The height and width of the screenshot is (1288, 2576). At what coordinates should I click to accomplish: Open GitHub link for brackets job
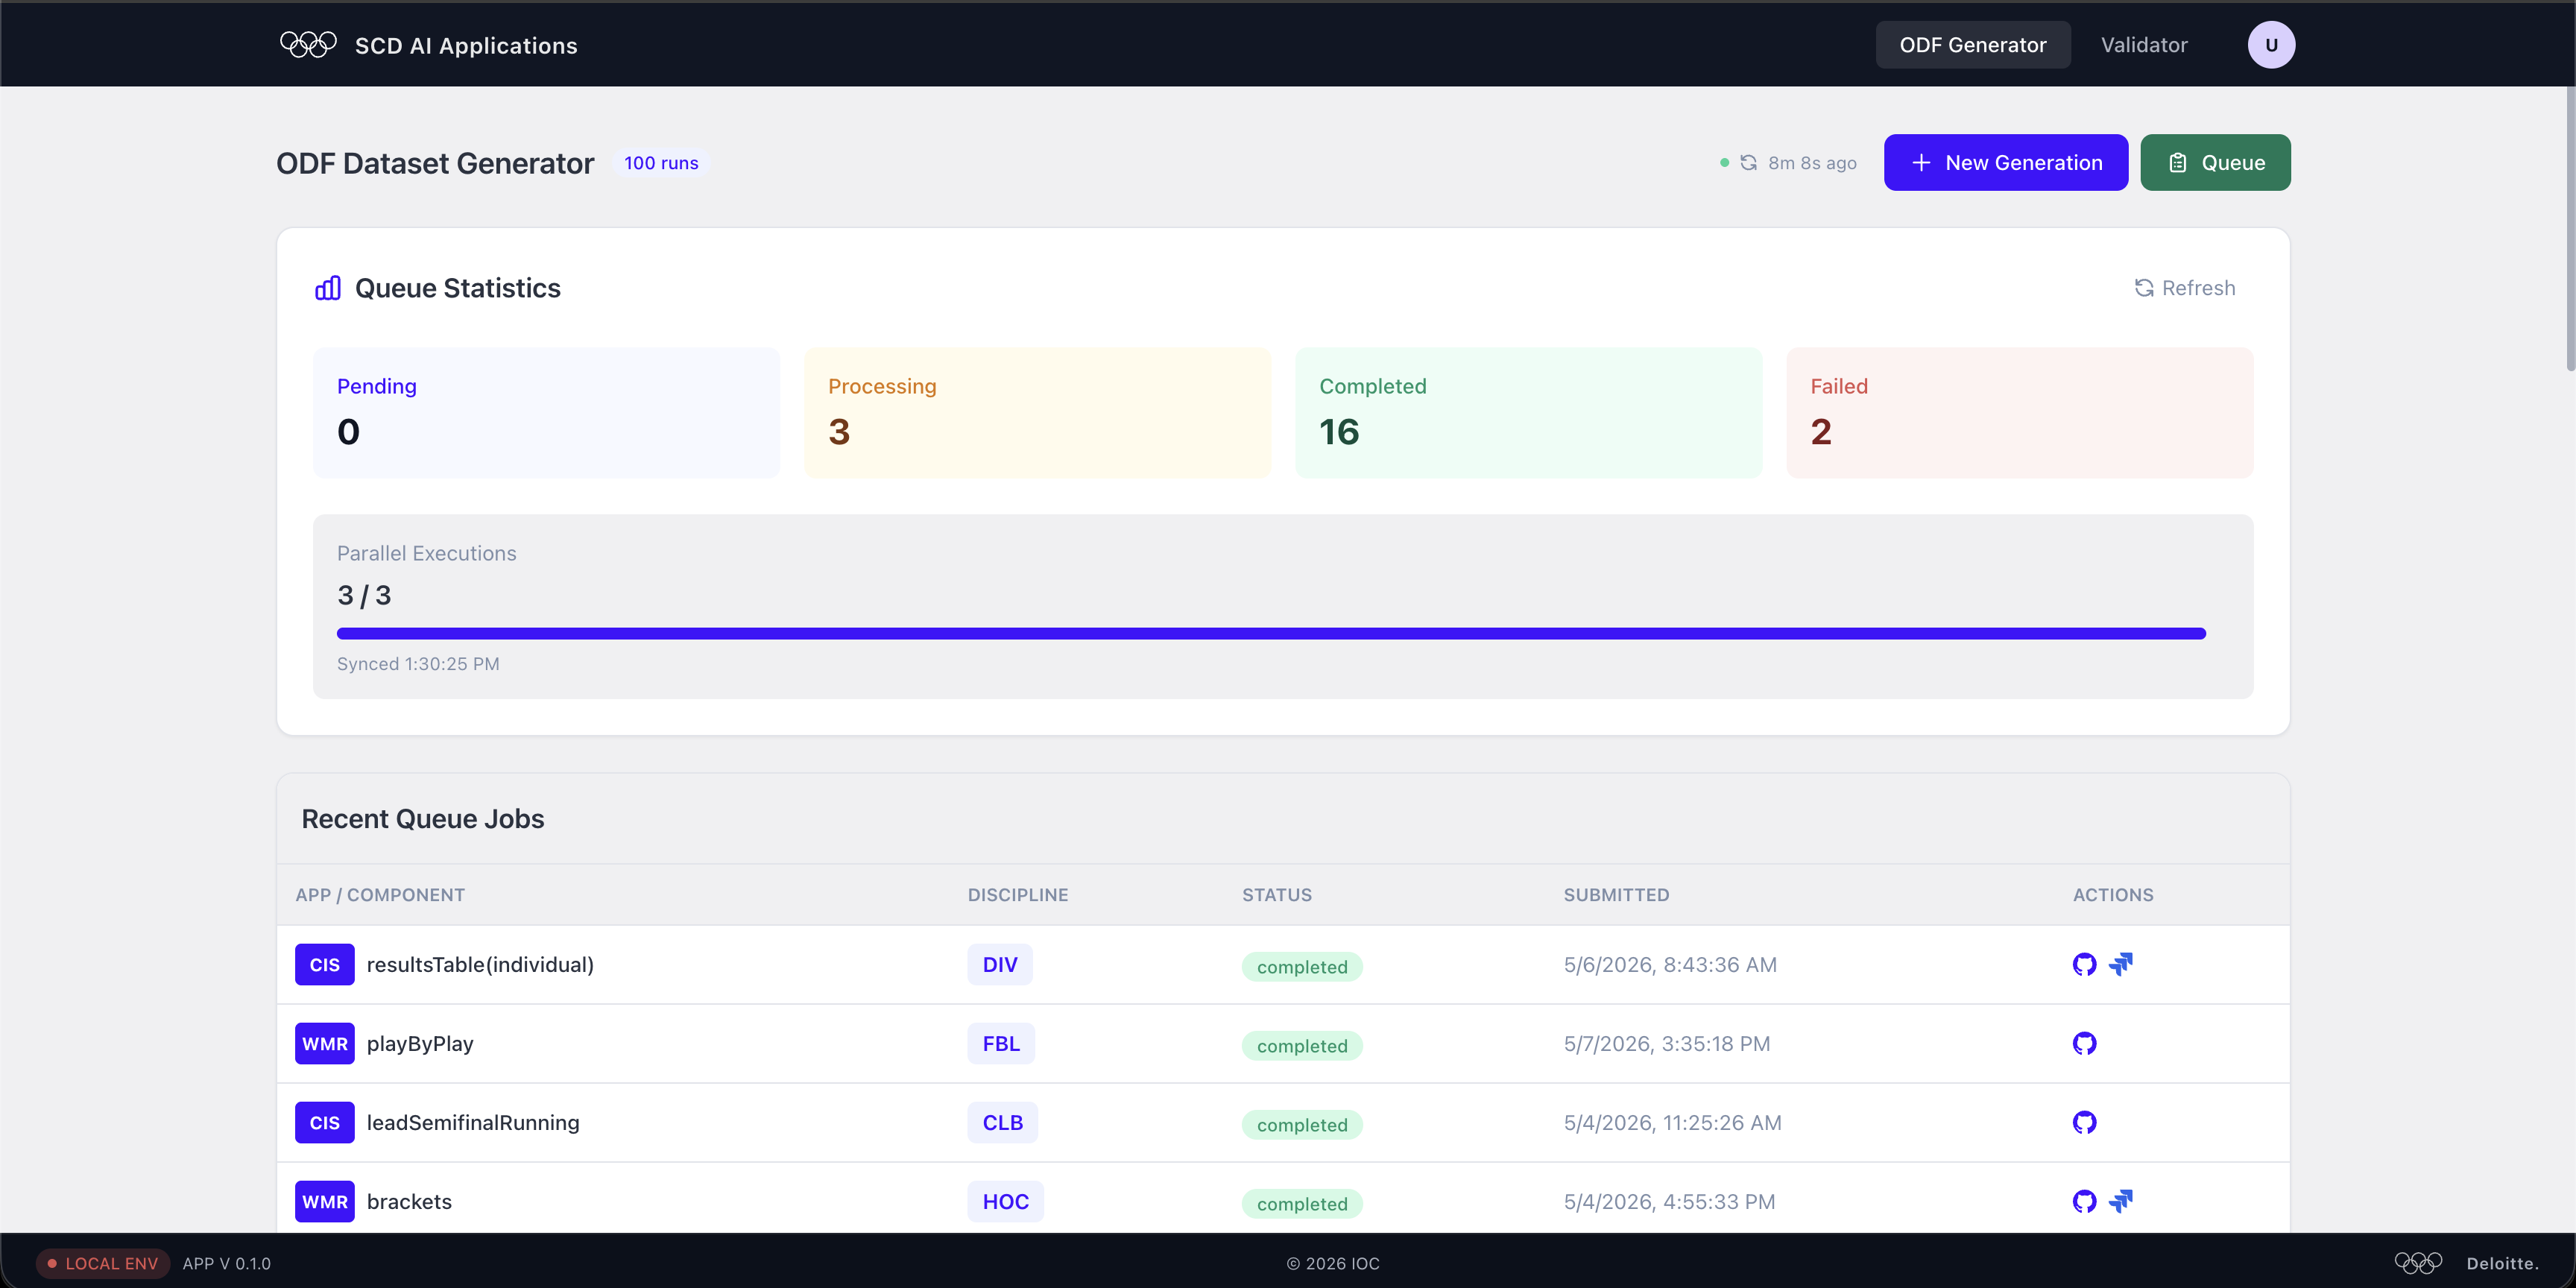[x=2084, y=1202]
